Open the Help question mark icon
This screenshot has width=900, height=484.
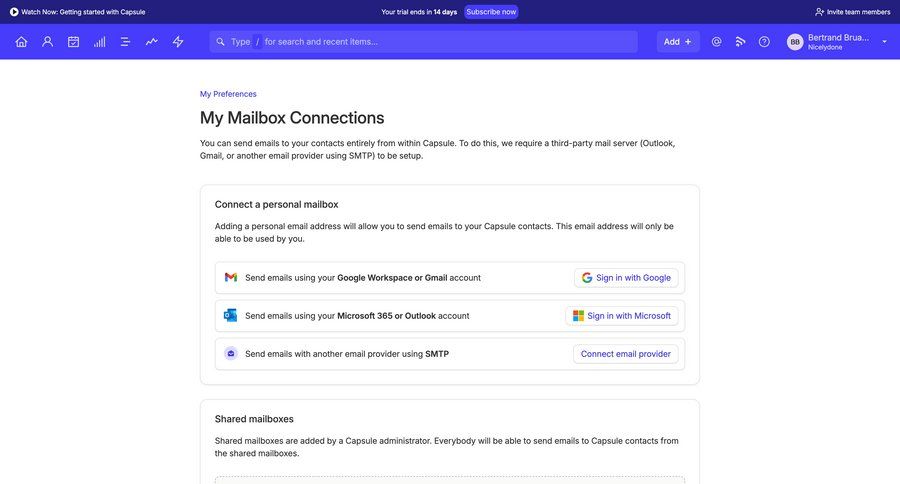pos(764,42)
